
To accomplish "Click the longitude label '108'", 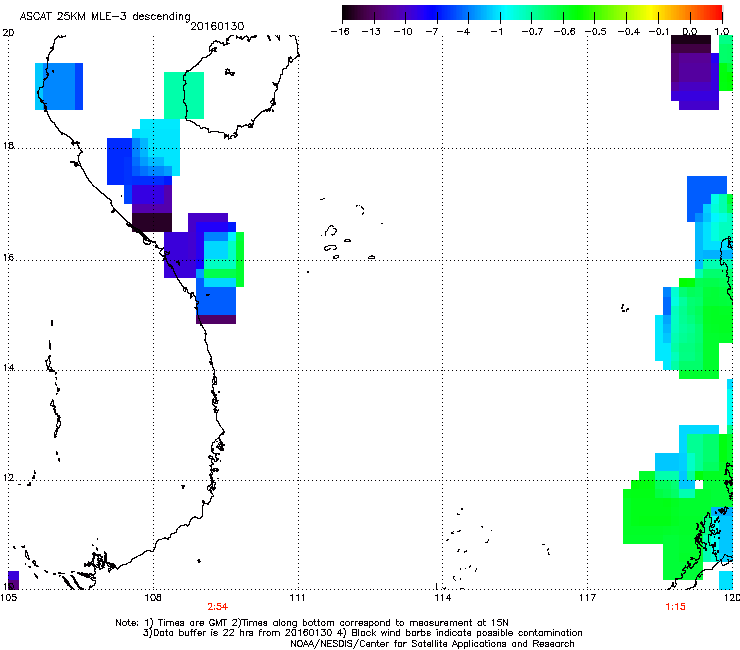I will tap(153, 598).
